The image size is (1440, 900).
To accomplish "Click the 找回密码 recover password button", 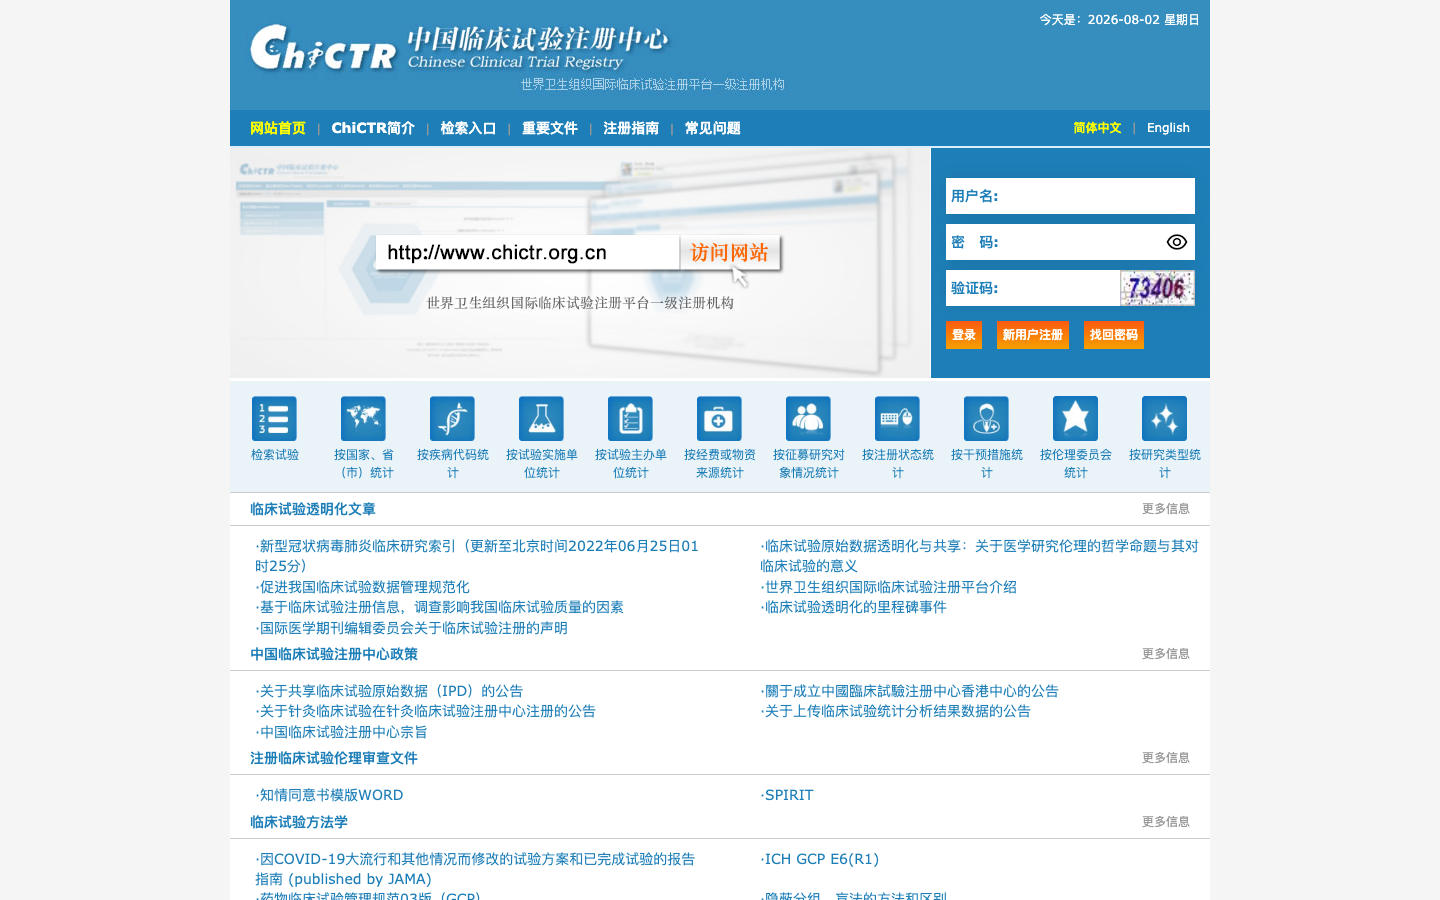I will pos(1114,335).
